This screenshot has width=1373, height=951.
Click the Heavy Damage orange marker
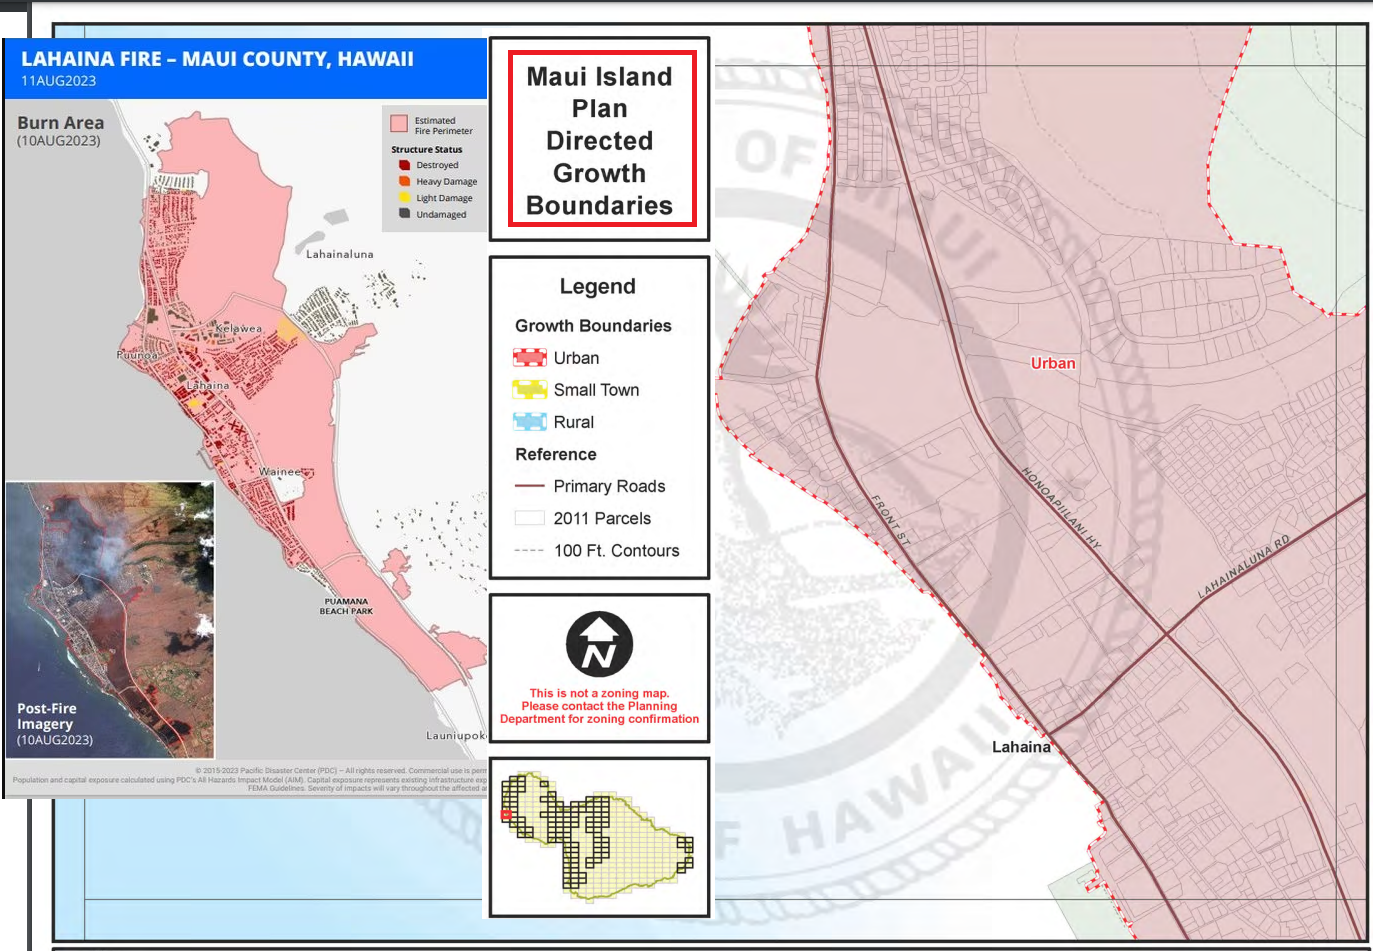(404, 181)
